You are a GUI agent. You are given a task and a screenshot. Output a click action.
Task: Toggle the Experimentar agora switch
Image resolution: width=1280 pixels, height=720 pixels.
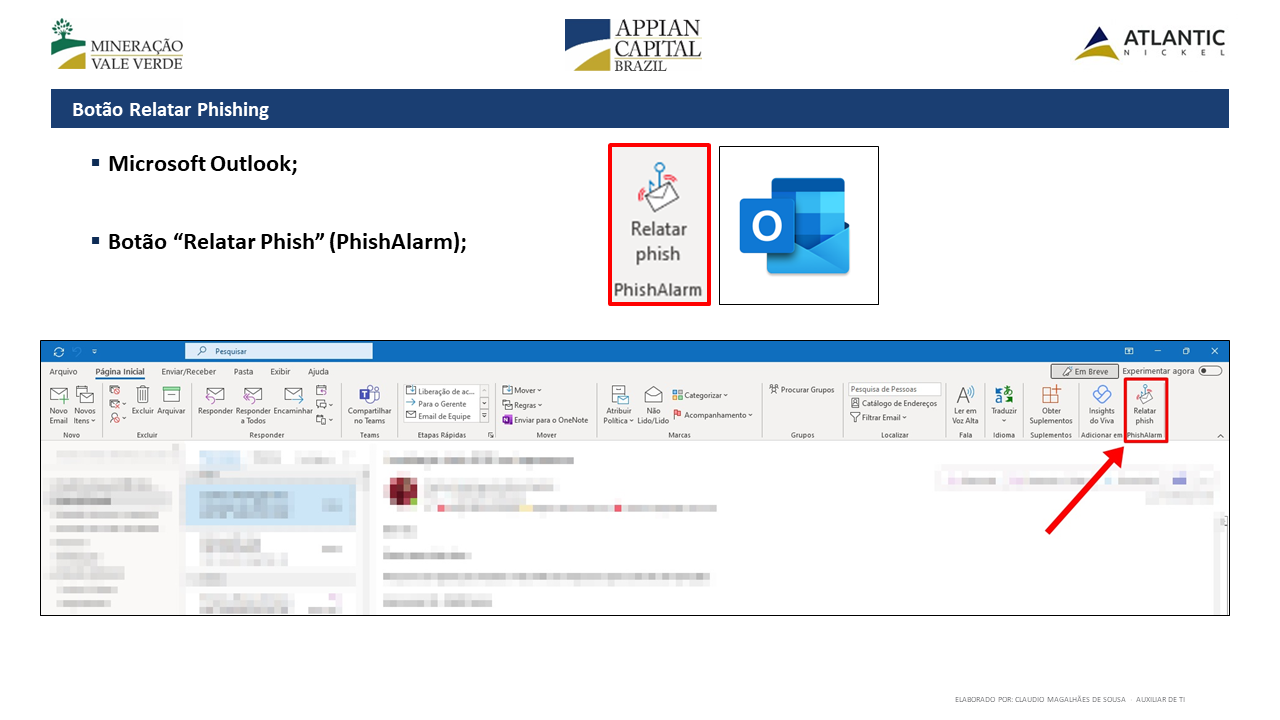[x=1210, y=371]
